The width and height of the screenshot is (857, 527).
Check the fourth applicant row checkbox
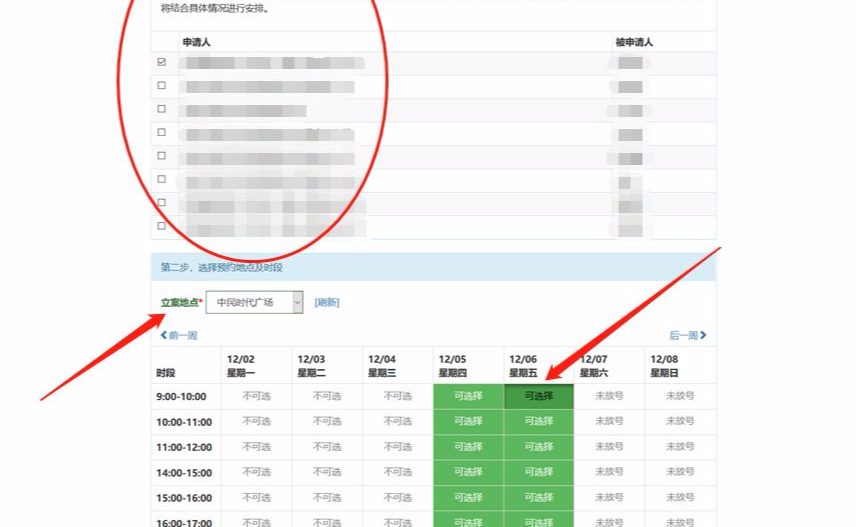(162, 133)
